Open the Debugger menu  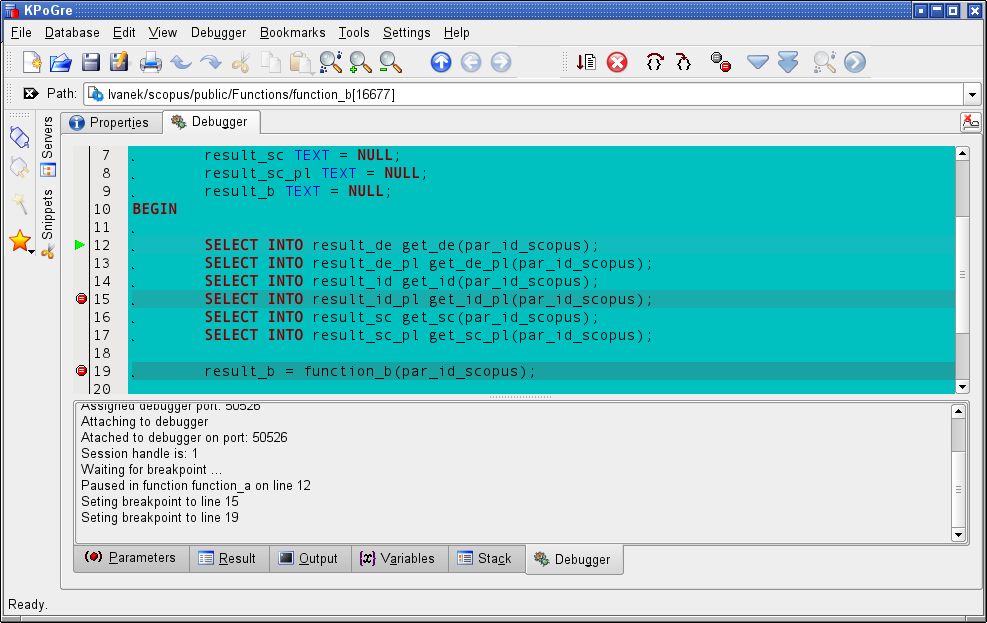tap(218, 33)
